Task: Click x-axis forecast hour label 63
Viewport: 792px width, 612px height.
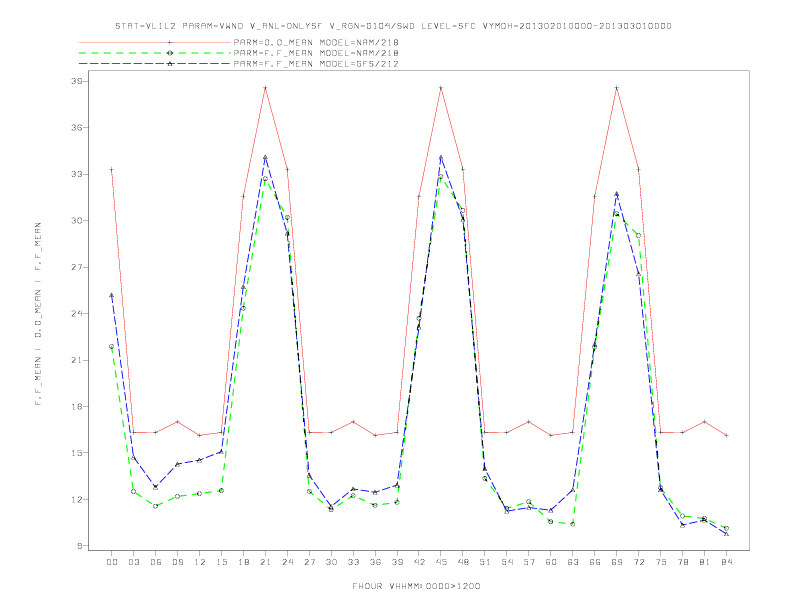Action: (x=573, y=562)
